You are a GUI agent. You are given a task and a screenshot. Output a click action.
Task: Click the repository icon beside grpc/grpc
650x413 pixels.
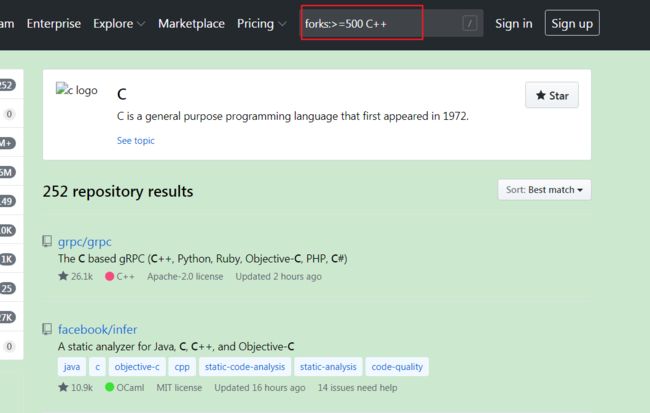coord(47,241)
